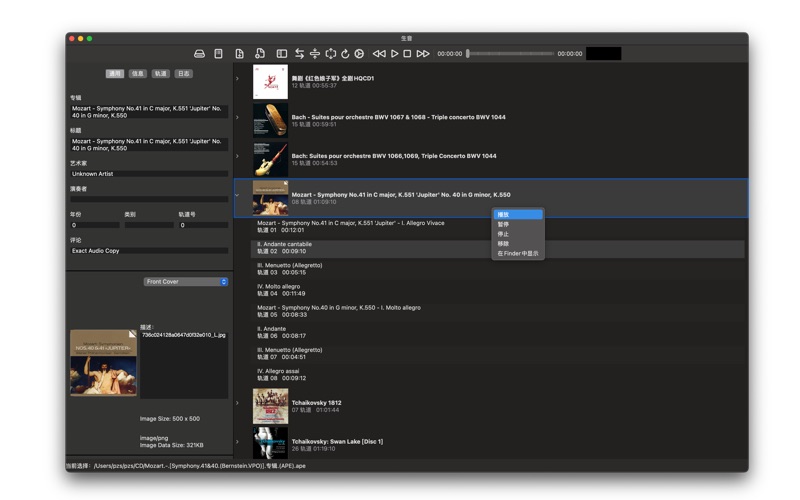Image resolution: width=800 pixels, height=500 pixels.
Task: Click the circular refresh arrow icon
Action: [345, 54]
